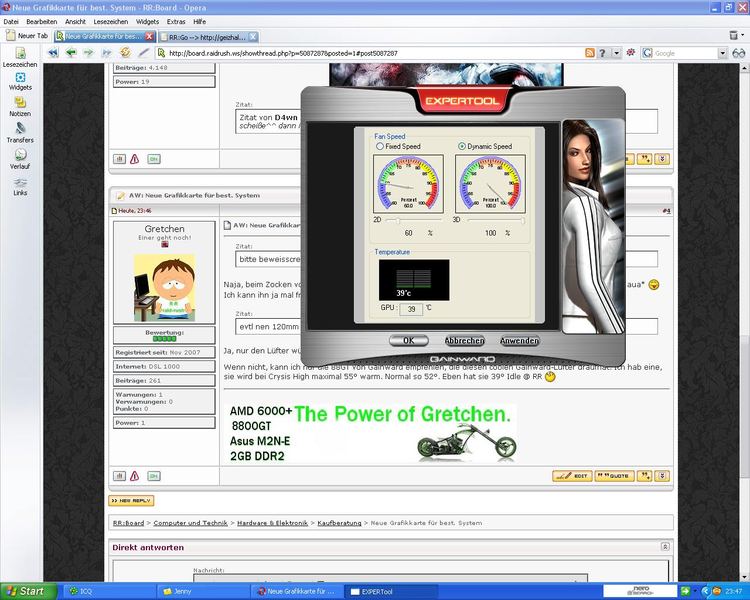Click the wand (pencil) toolbar icon
The height and width of the screenshot is (600, 750).
tap(143, 53)
